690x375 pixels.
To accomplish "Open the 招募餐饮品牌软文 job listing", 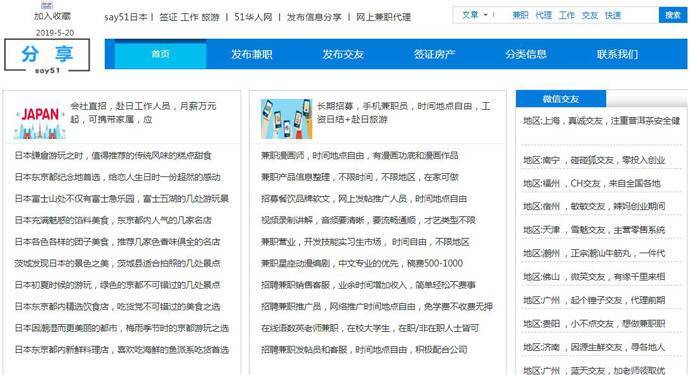I will pos(364,199).
